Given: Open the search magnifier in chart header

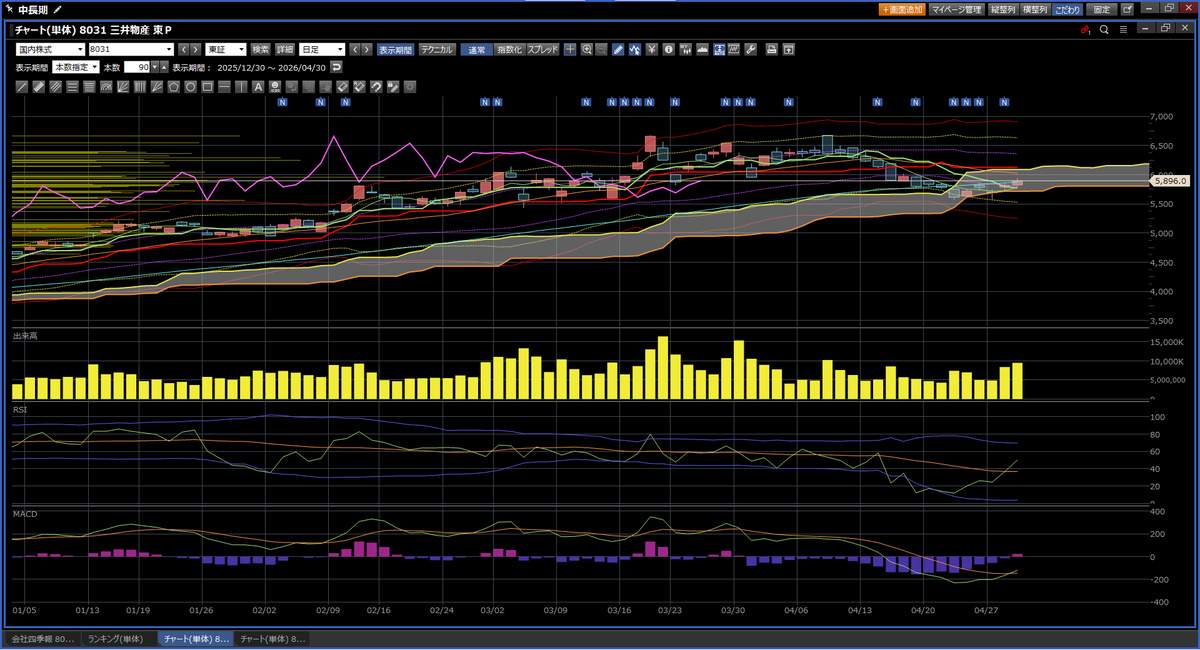Looking at the screenshot, I should 1104,30.
